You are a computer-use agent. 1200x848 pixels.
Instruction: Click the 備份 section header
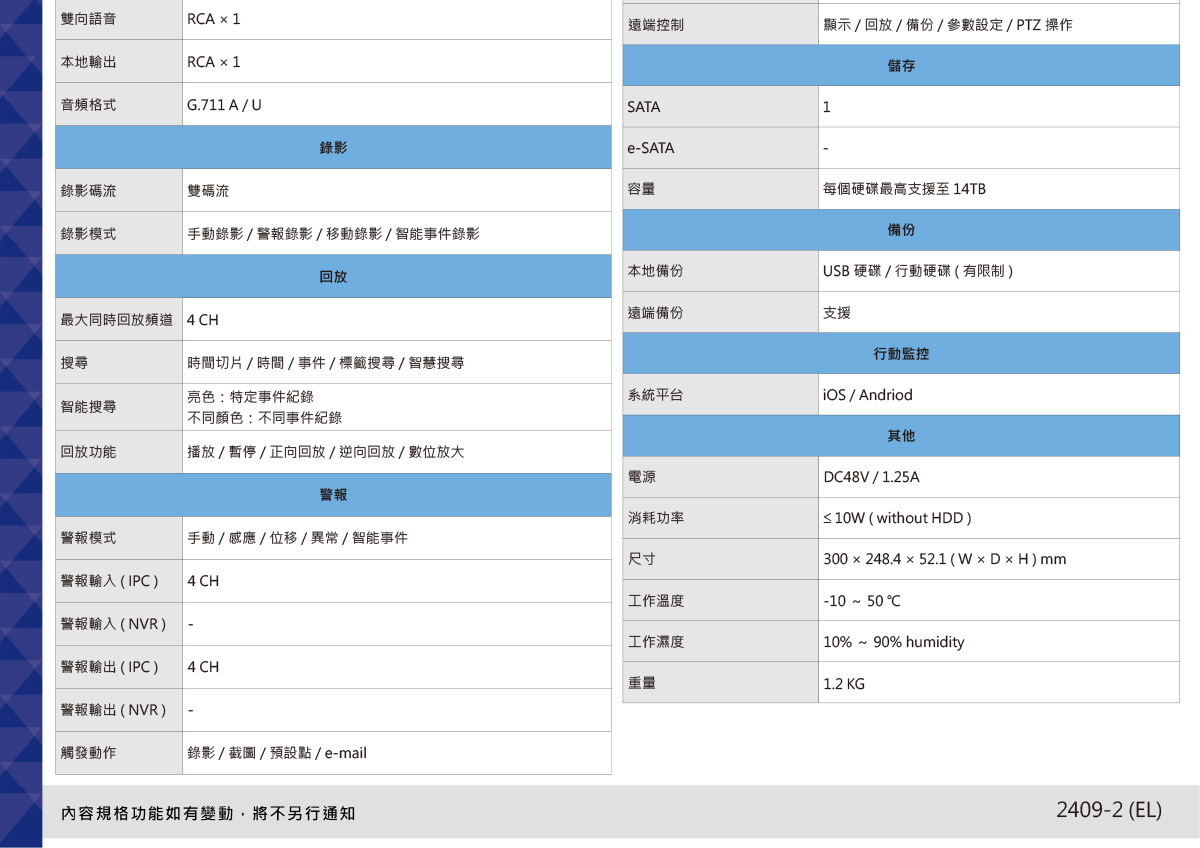click(x=901, y=230)
